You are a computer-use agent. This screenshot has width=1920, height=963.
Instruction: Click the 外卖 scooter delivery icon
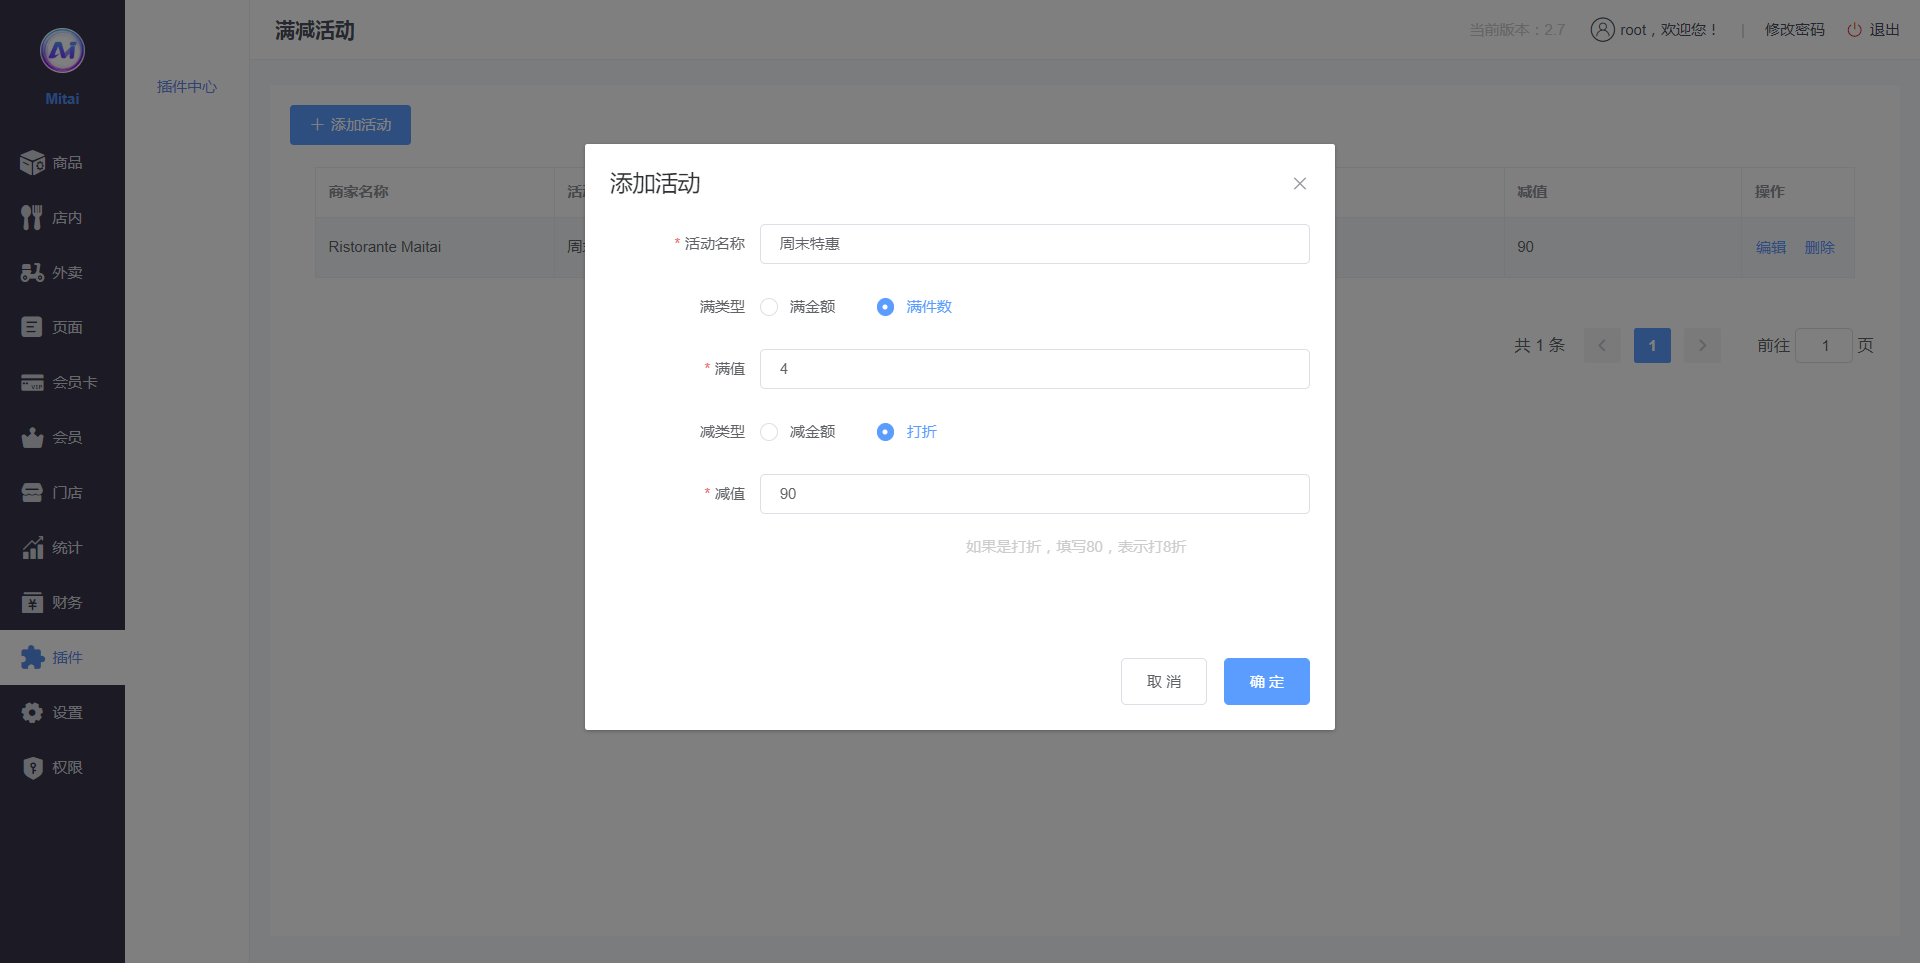(x=32, y=273)
